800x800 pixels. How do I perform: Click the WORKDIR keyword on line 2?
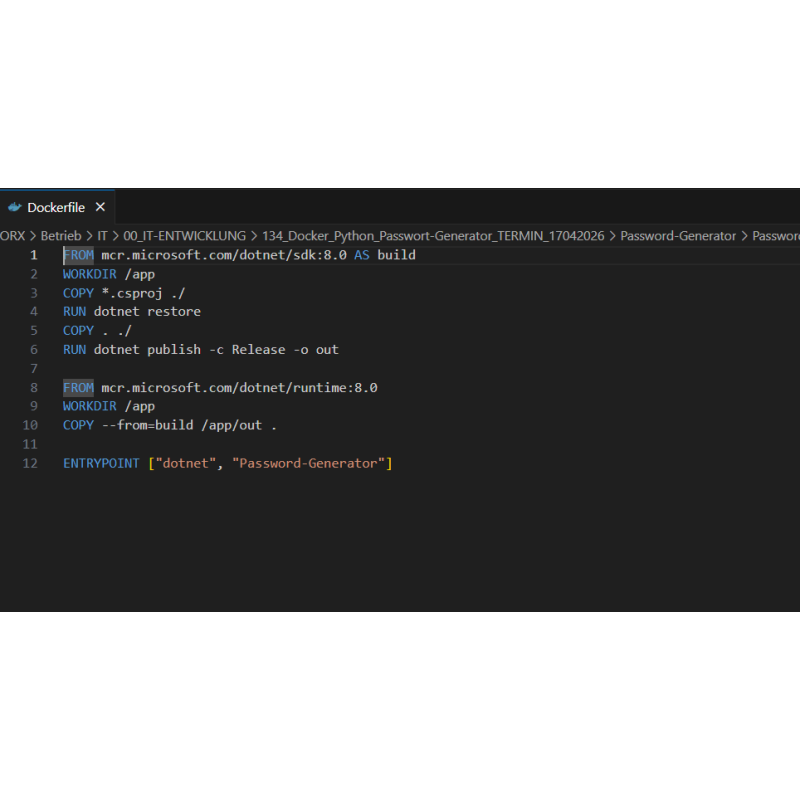click(x=89, y=274)
